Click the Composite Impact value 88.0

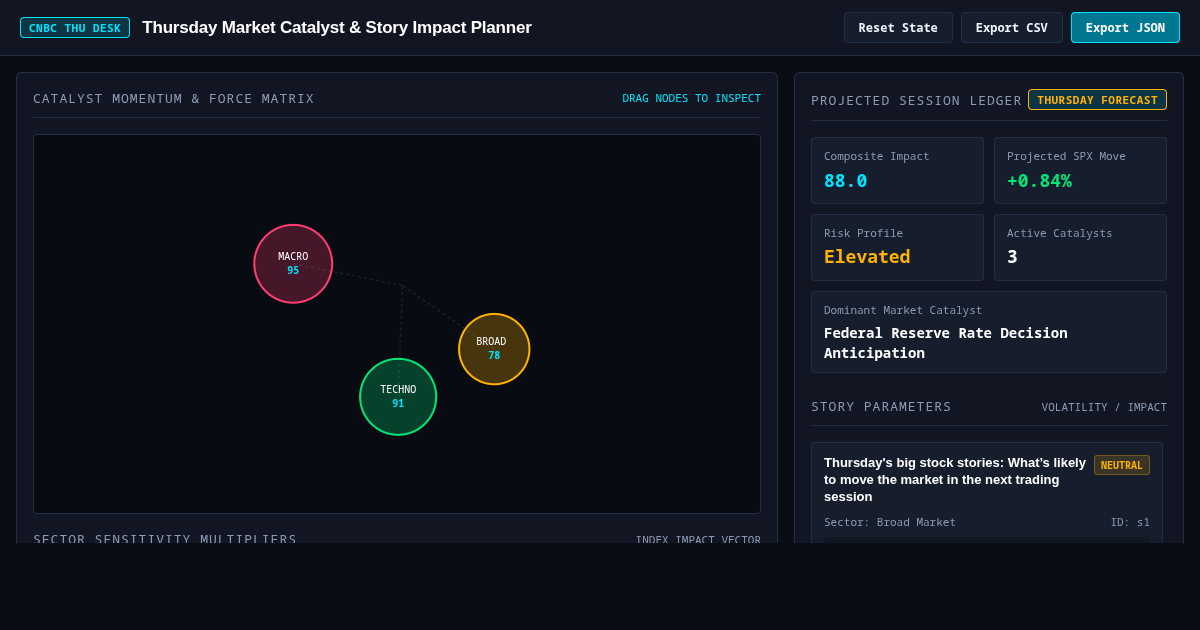pyautogui.click(x=845, y=181)
